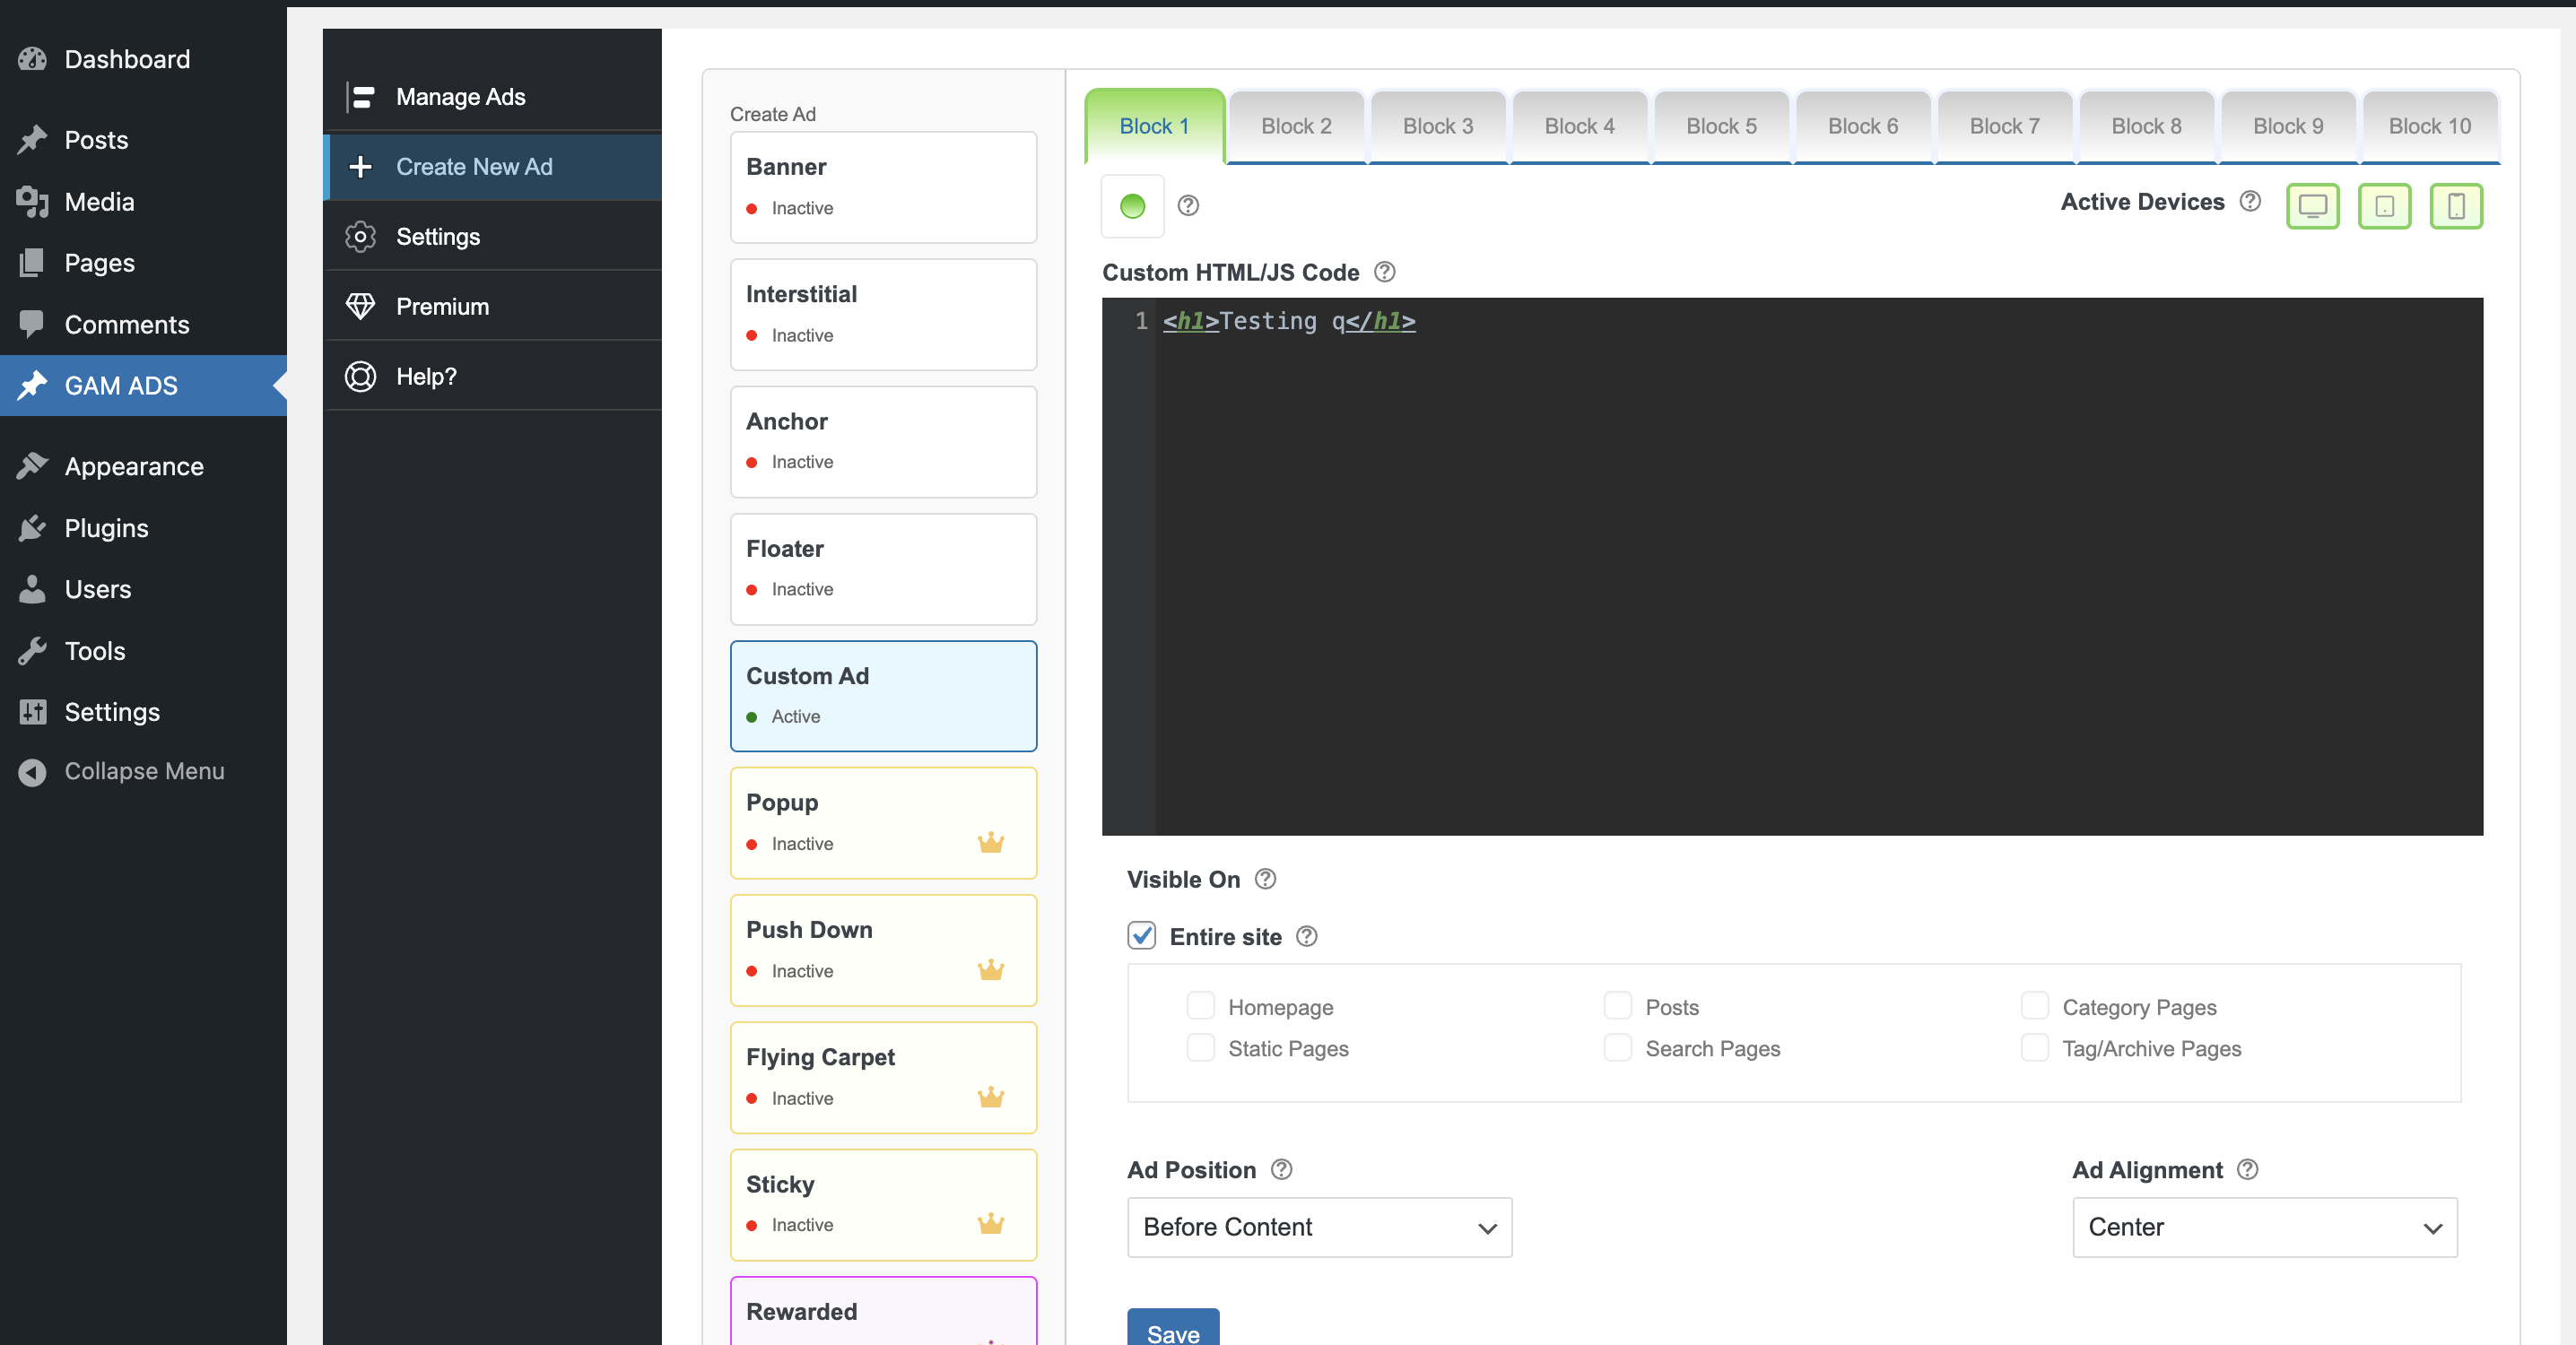Enable the Homepage visibility checkbox
The height and width of the screenshot is (1345, 2576).
(1201, 1006)
